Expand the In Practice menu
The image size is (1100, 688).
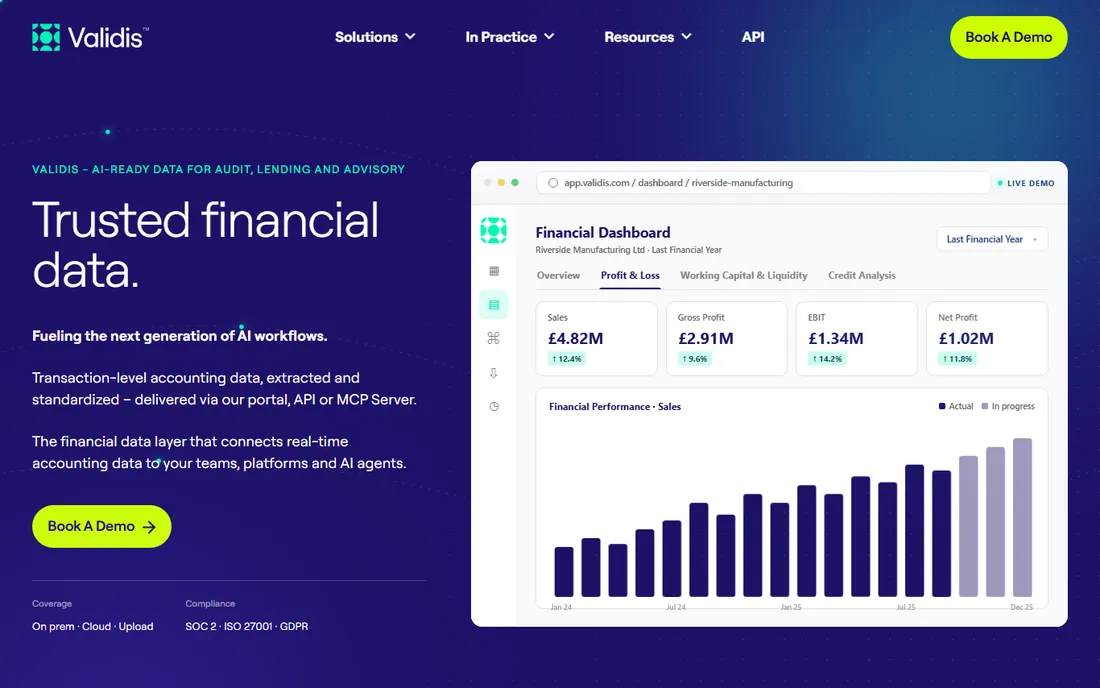[x=509, y=37]
